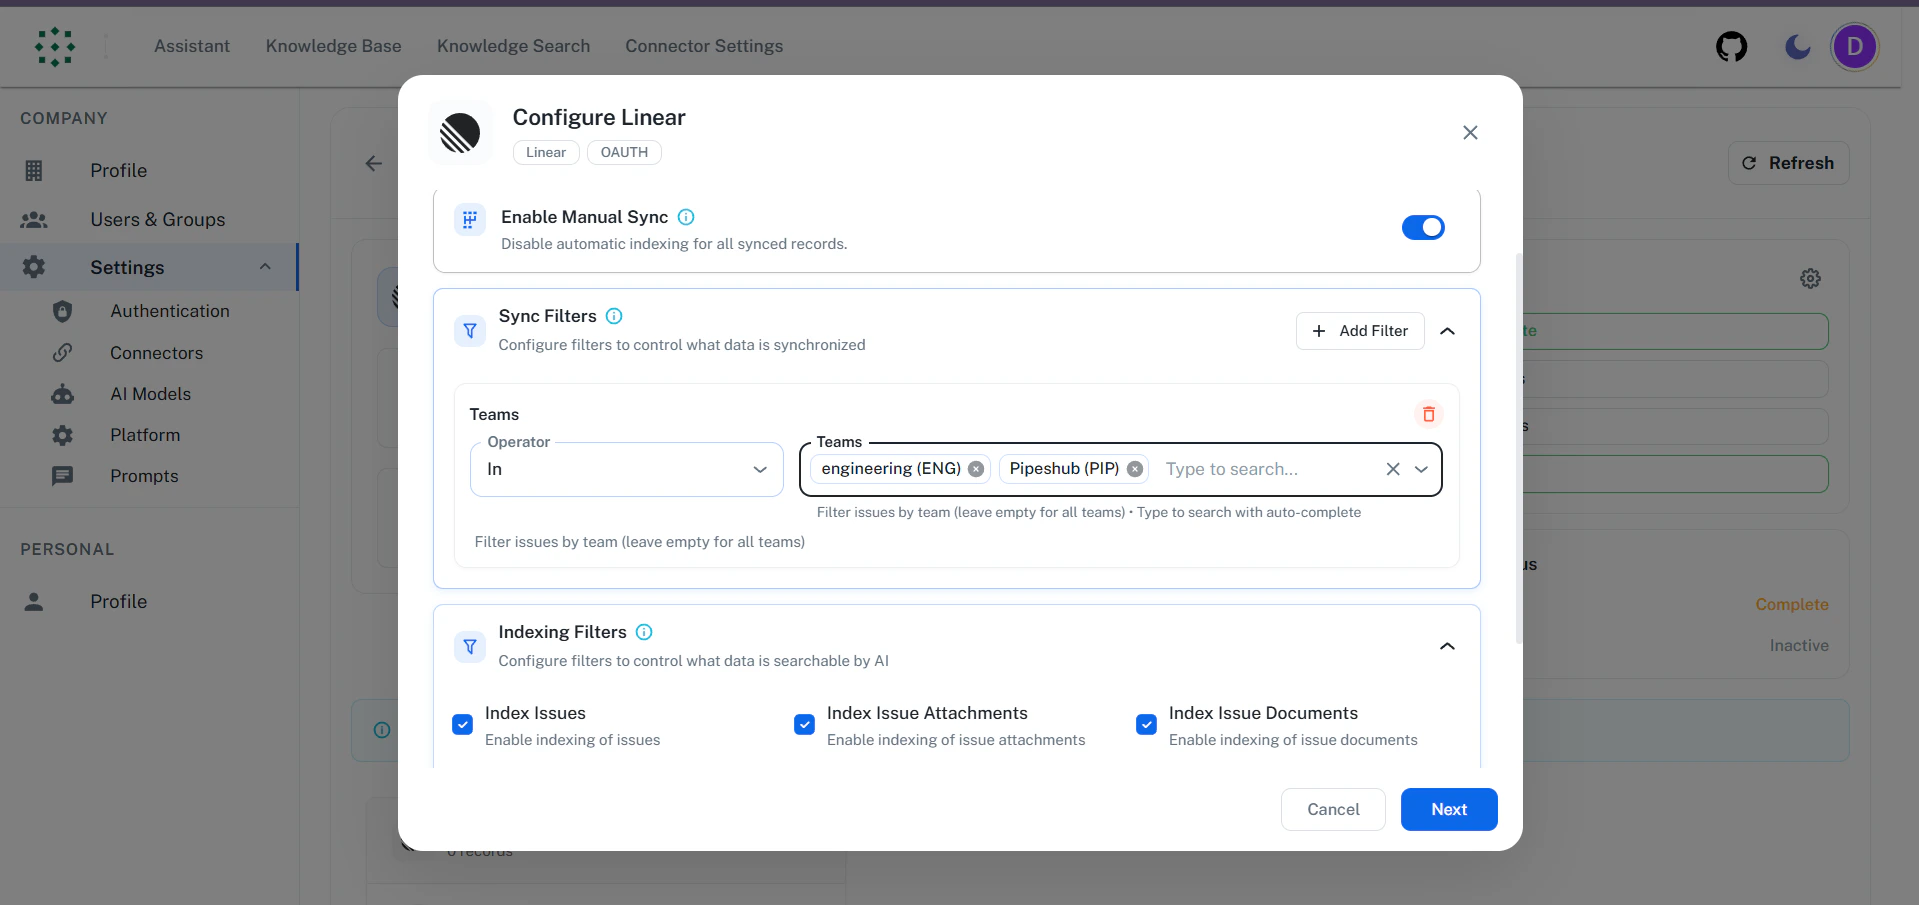Click the Authentication shield icon
The image size is (1919, 905).
62,311
